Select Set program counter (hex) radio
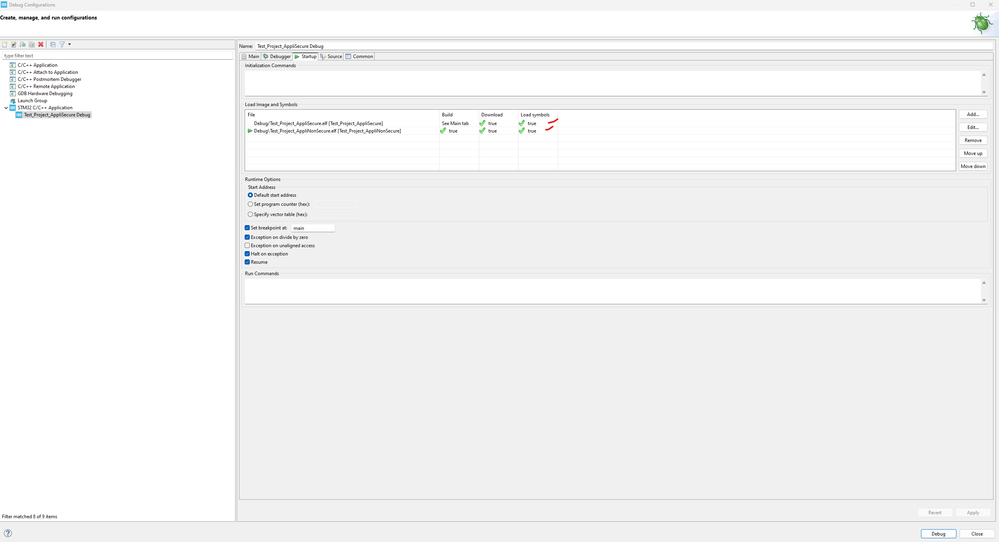The image size is (999, 542). [250, 204]
